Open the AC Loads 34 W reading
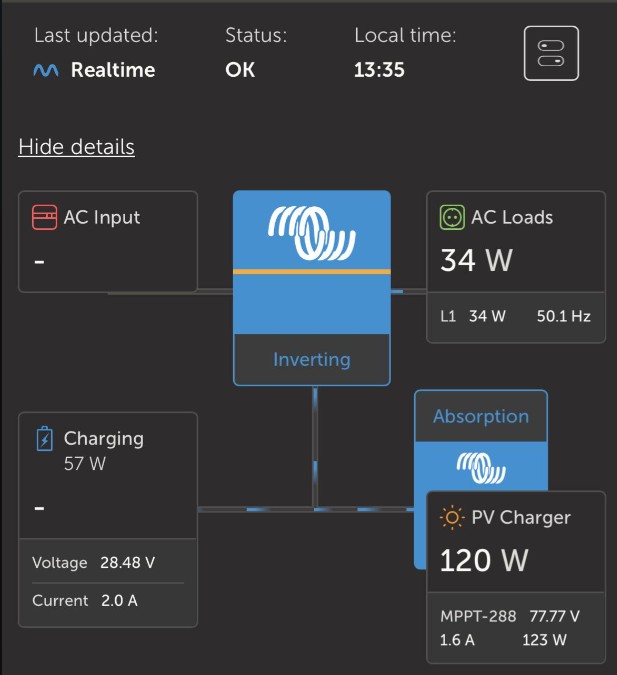Viewport: 617px width, 675px height. click(476, 261)
